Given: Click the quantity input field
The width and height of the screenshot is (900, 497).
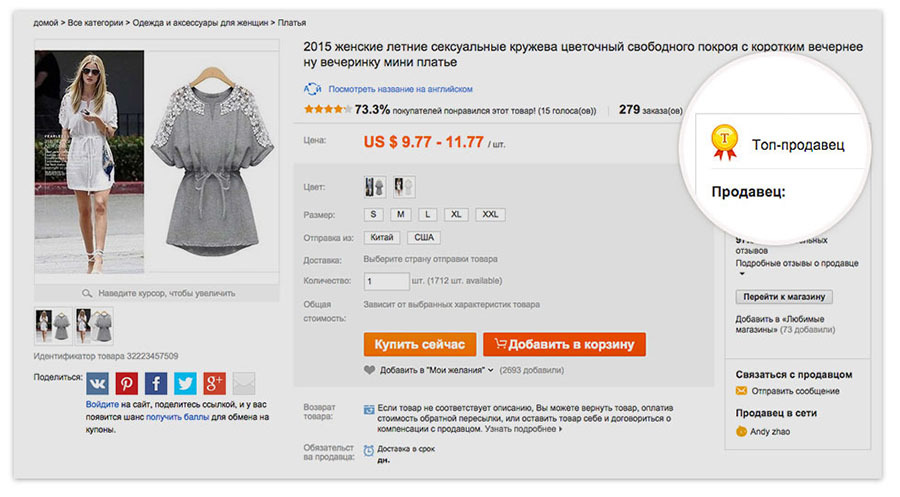Looking at the screenshot, I should point(387,282).
